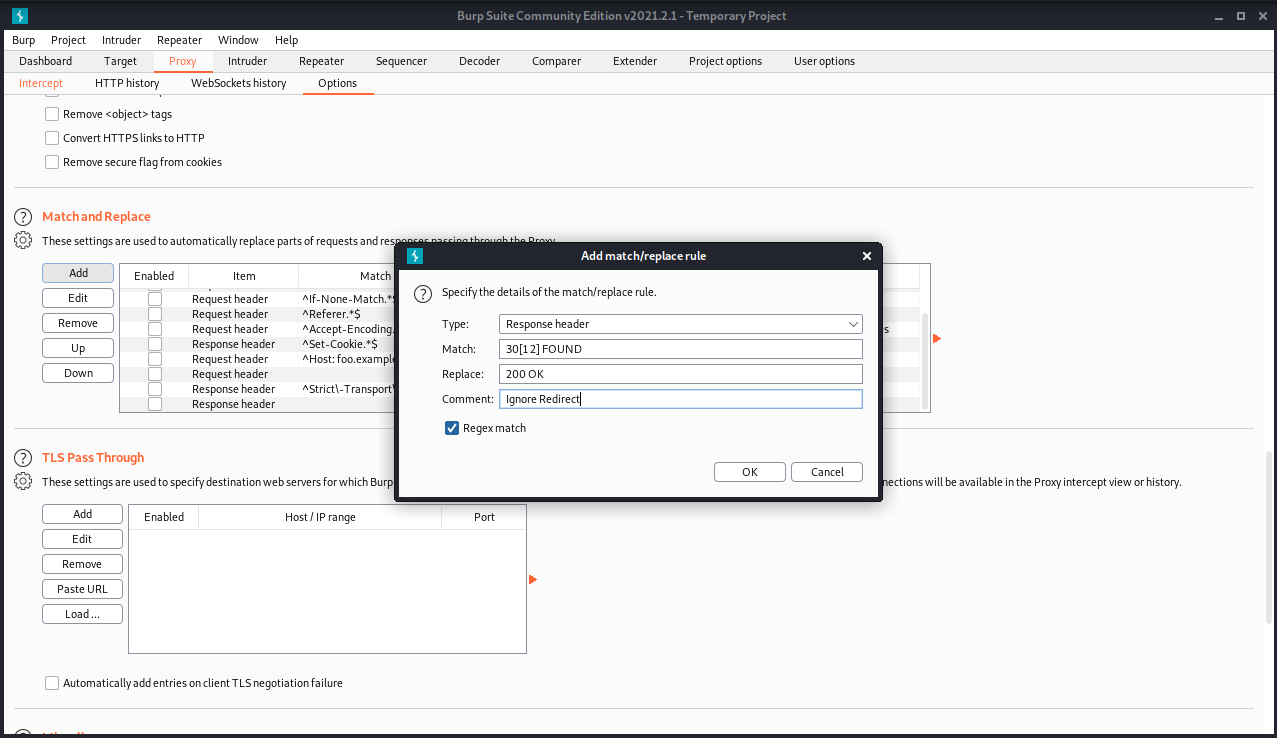Image resolution: width=1277 pixels, height=738 pixels.
Task: Close the Add match/replace rule dialog
Action: pyautogui.click(x=867, y=256)
